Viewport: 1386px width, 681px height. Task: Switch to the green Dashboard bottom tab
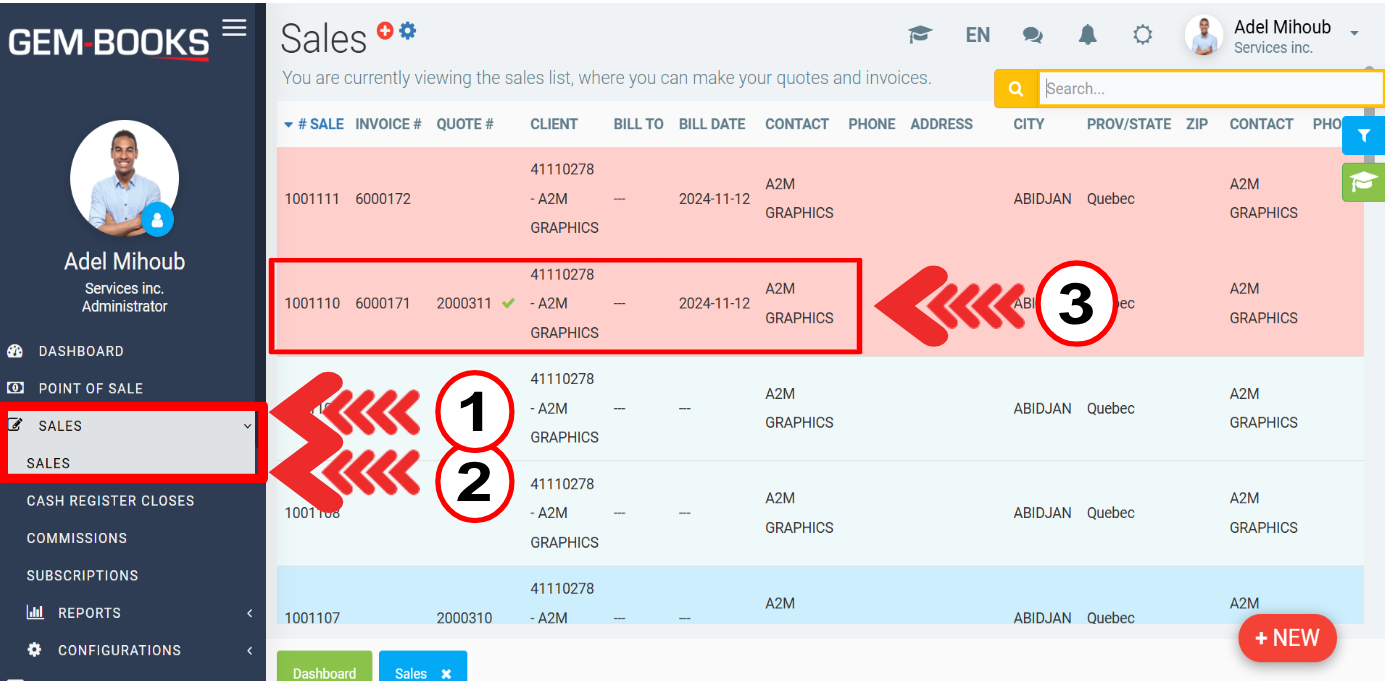(324, 668)
